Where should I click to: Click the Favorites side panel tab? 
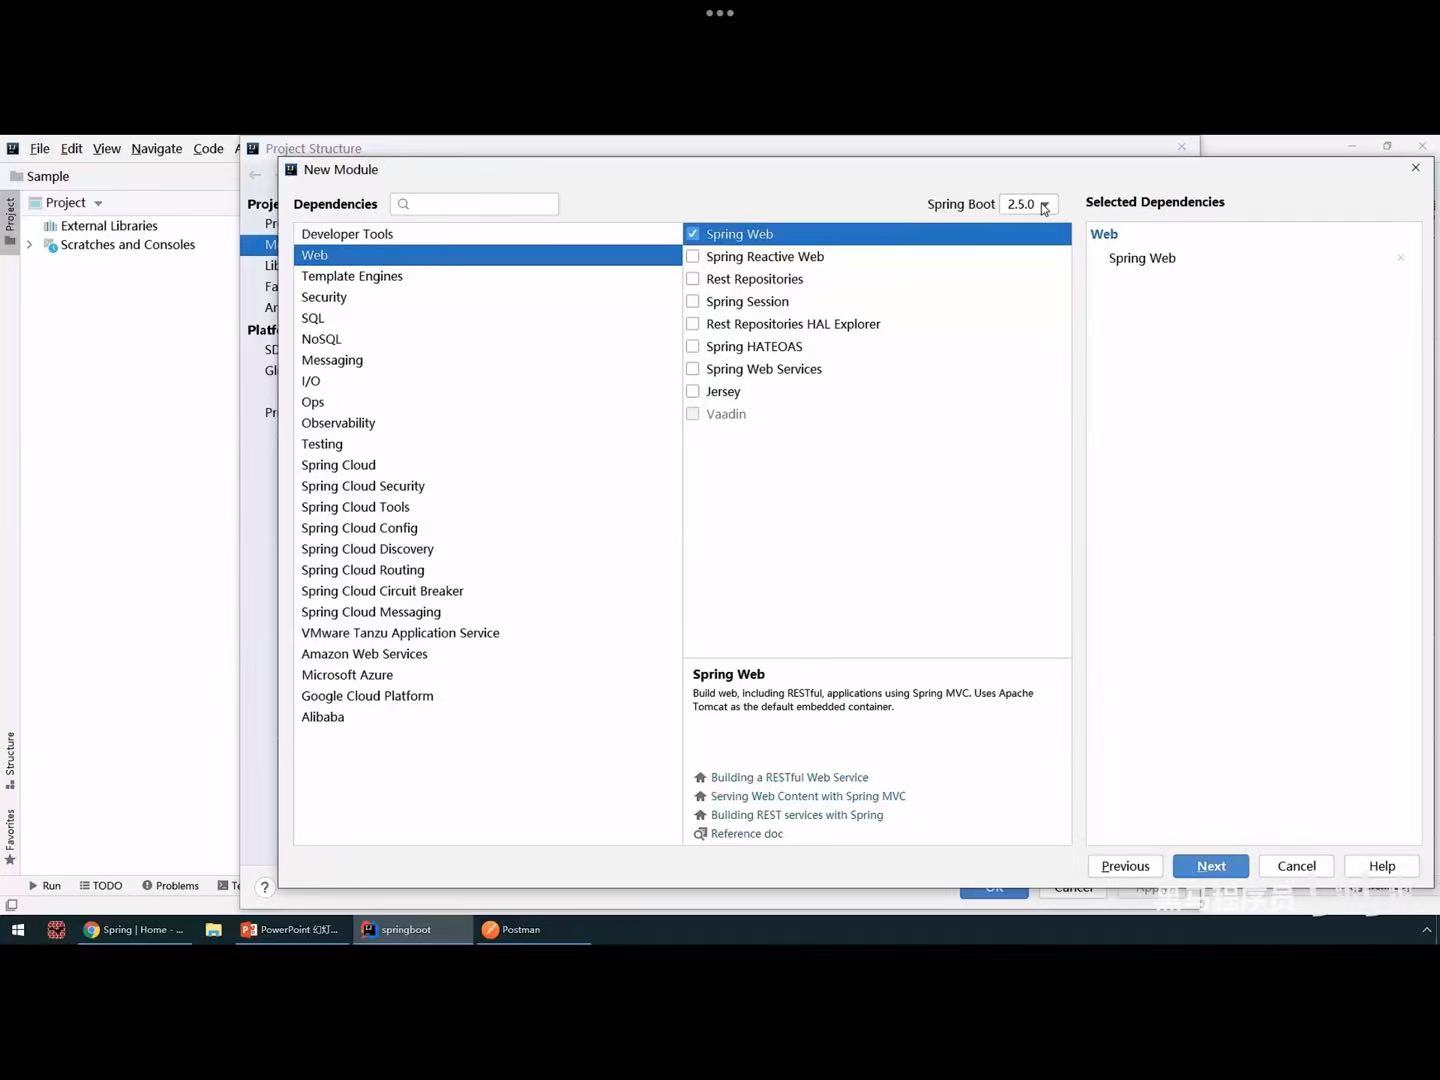[10, 837]
